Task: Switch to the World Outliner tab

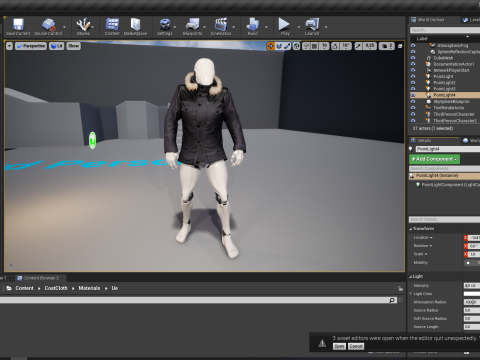Action: pyautogui.click(x=431, y=20)
